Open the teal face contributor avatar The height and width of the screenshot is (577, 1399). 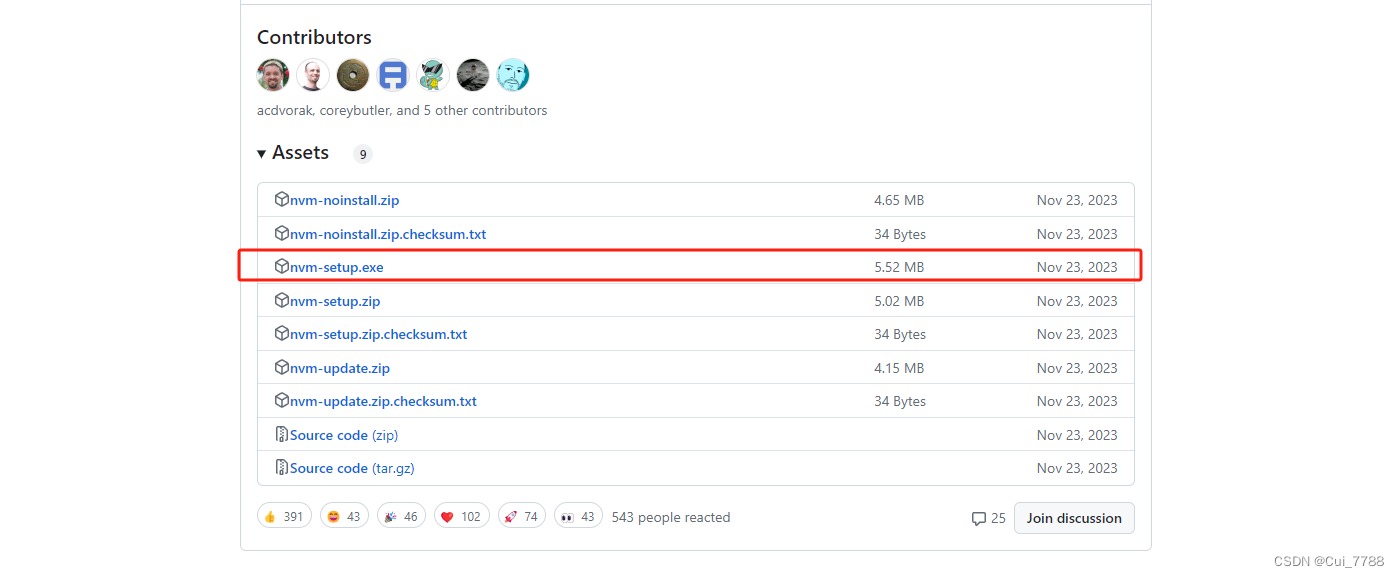tap(513, 75)
